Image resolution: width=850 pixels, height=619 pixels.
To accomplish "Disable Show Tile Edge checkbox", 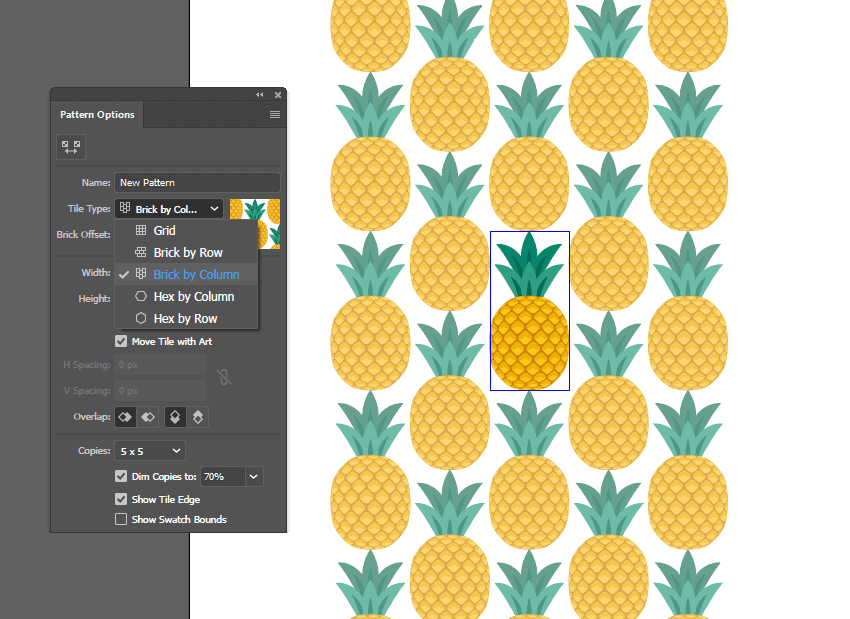I will click(x=121, y=499).
